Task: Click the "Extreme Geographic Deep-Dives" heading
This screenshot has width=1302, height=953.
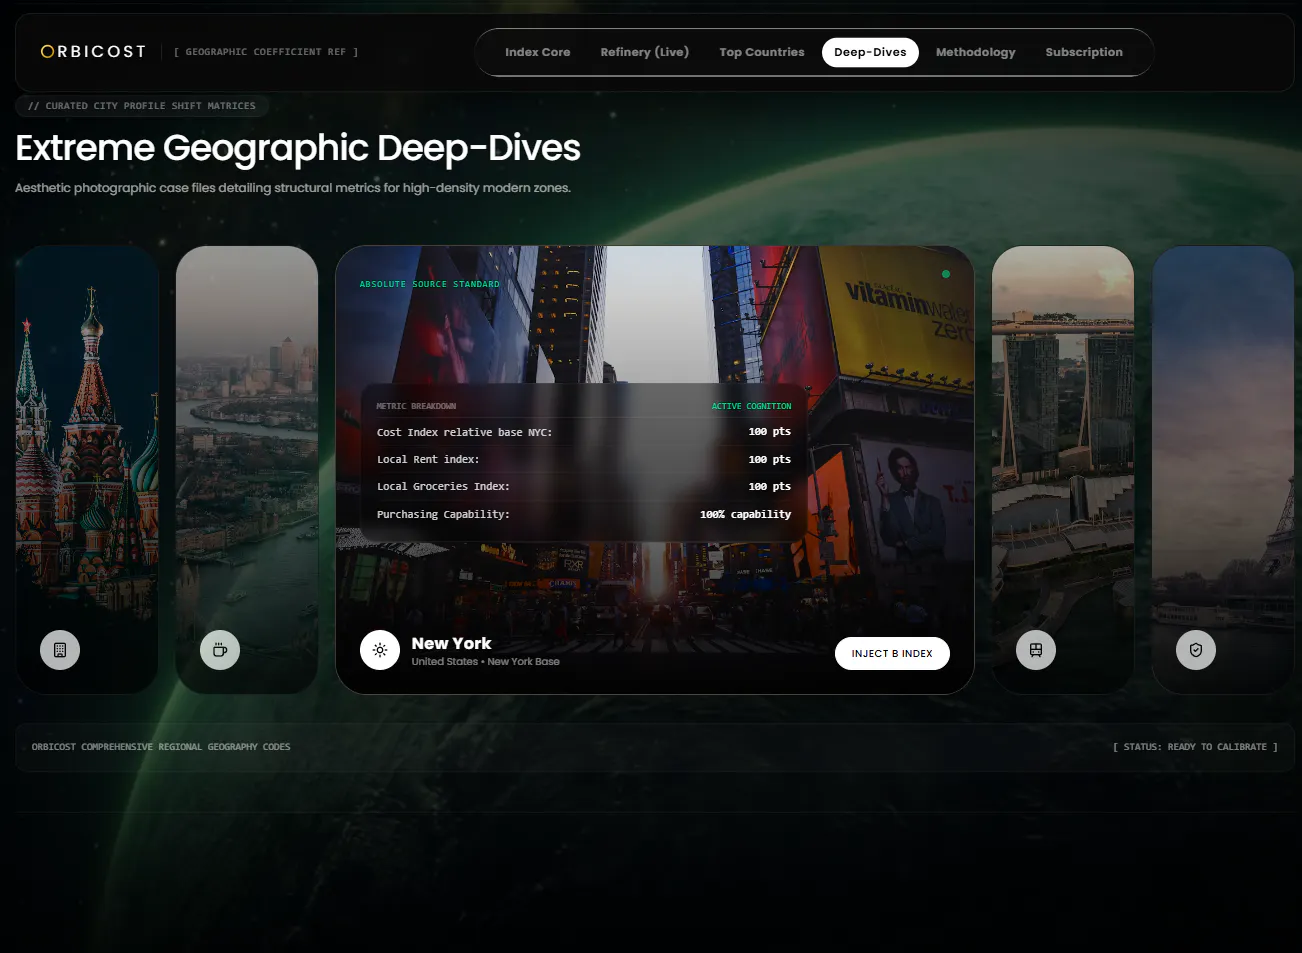Action: 298,148
